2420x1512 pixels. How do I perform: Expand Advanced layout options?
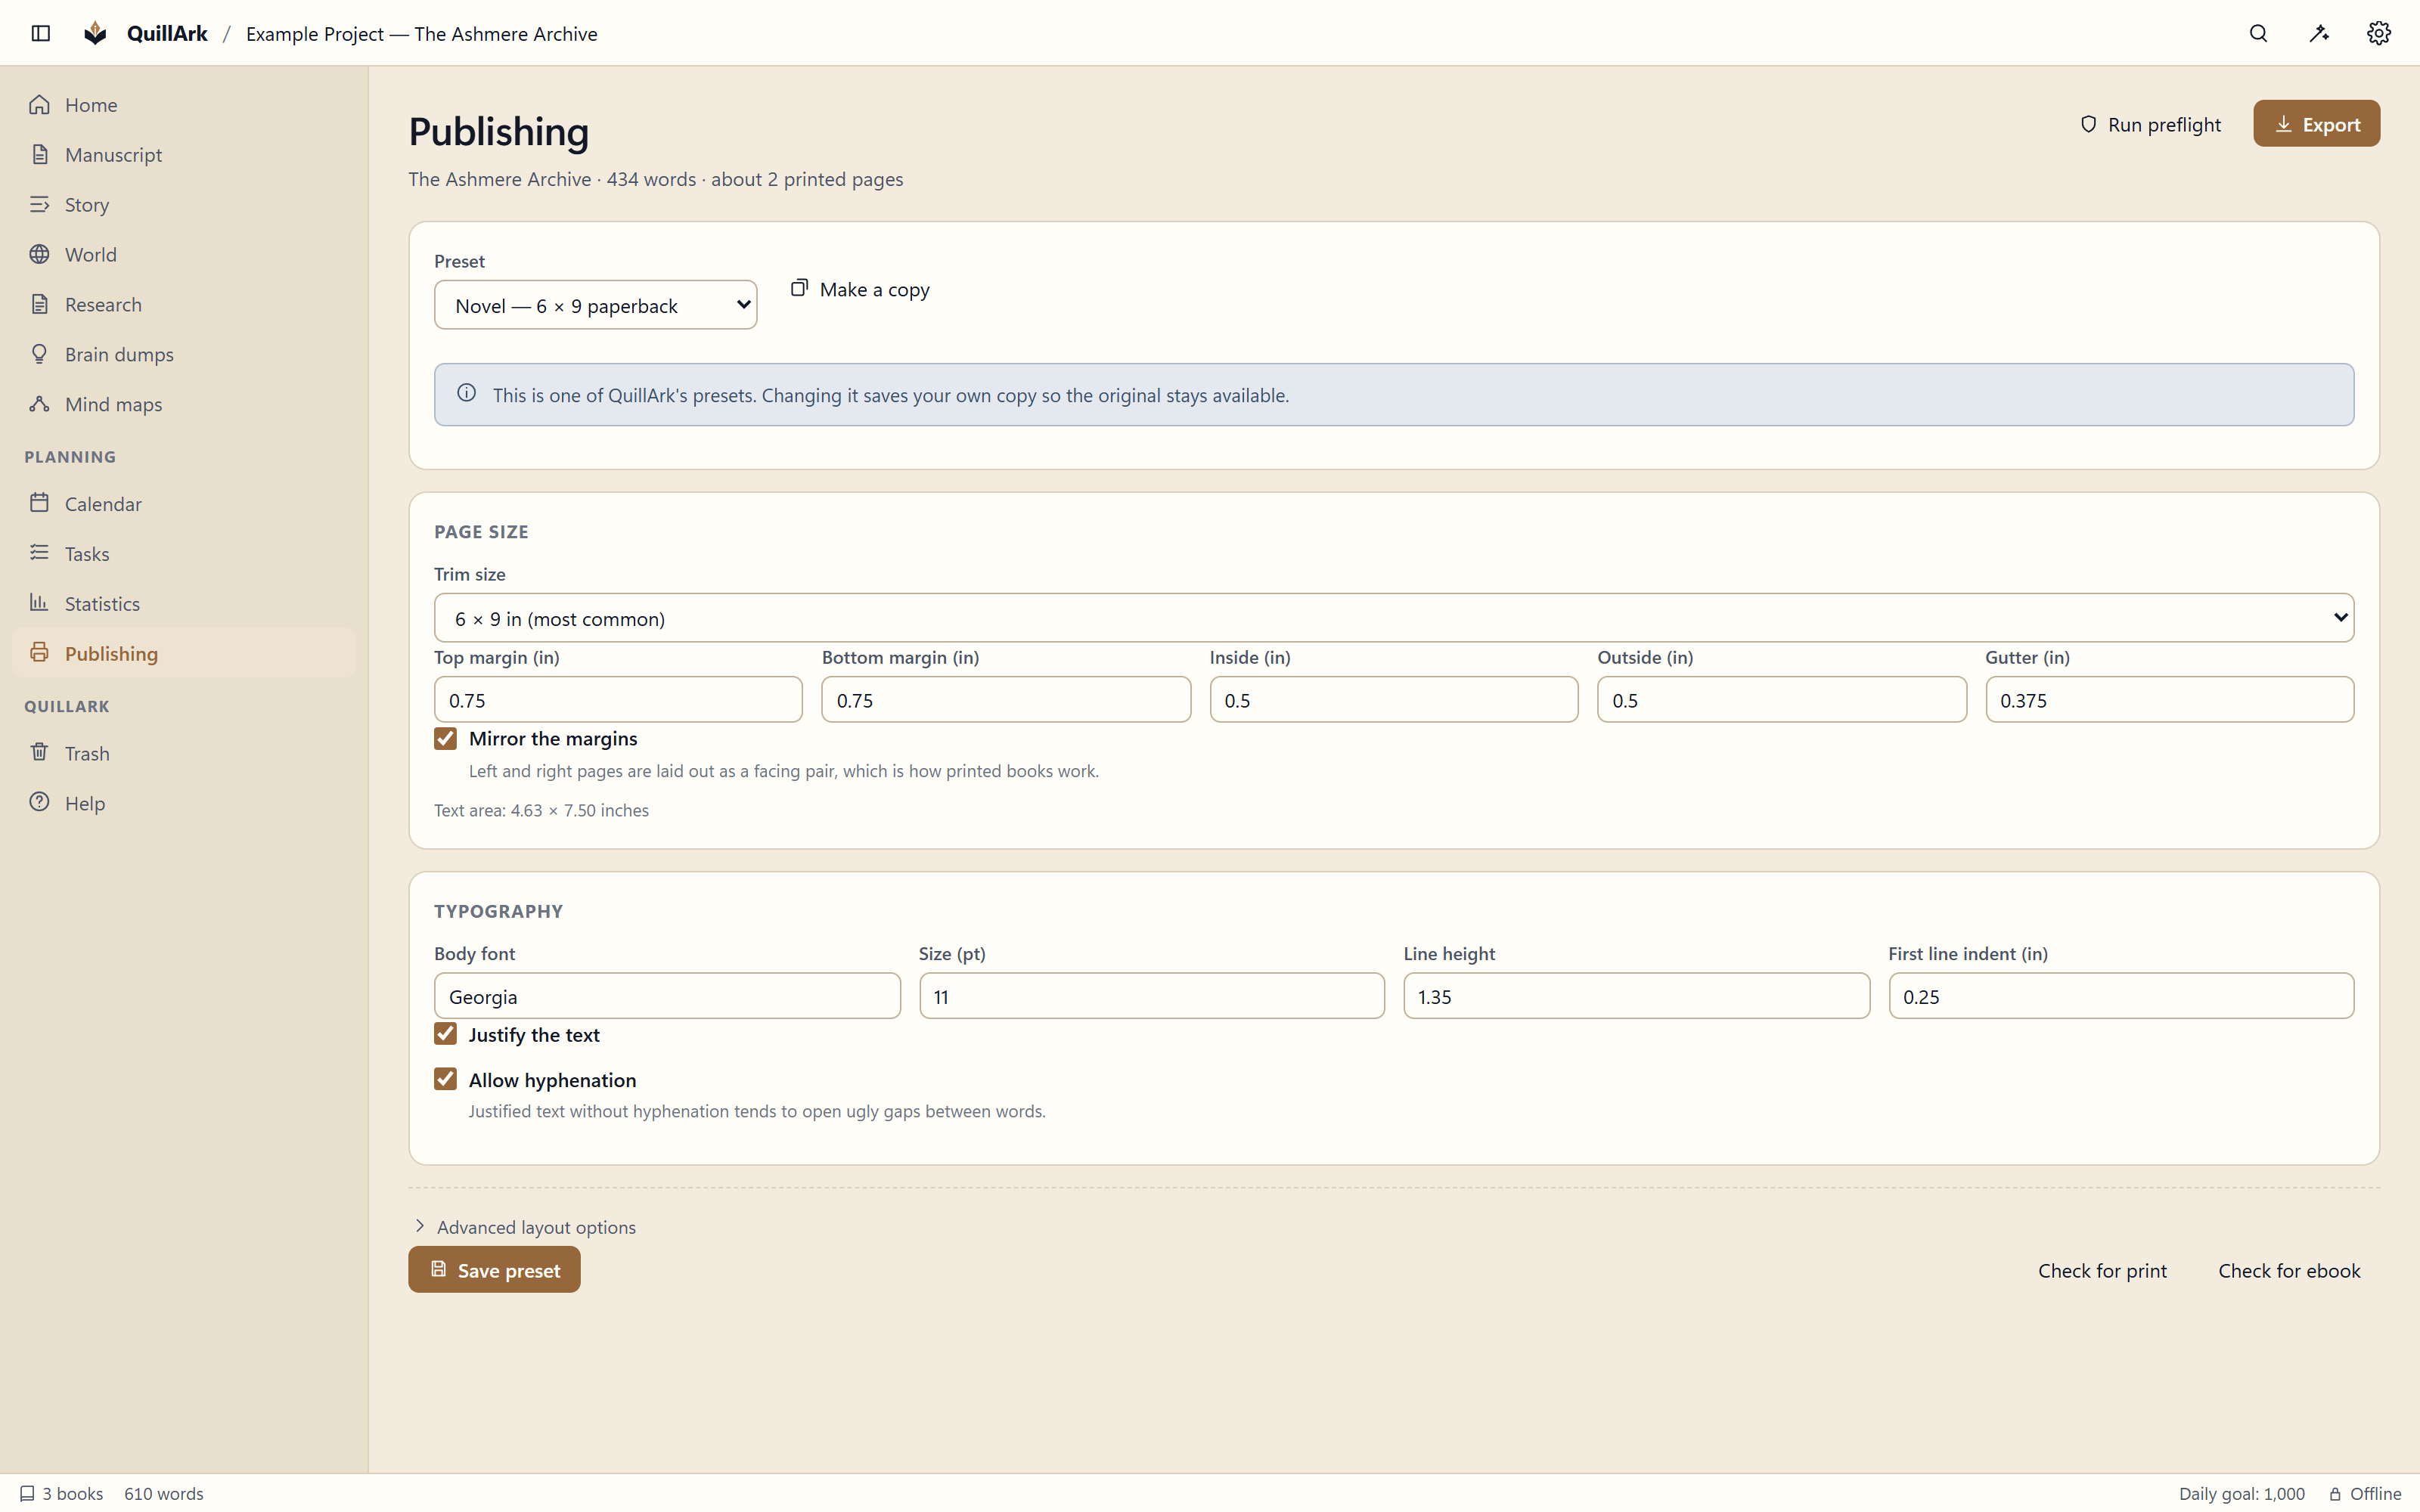coord(525,1227)
